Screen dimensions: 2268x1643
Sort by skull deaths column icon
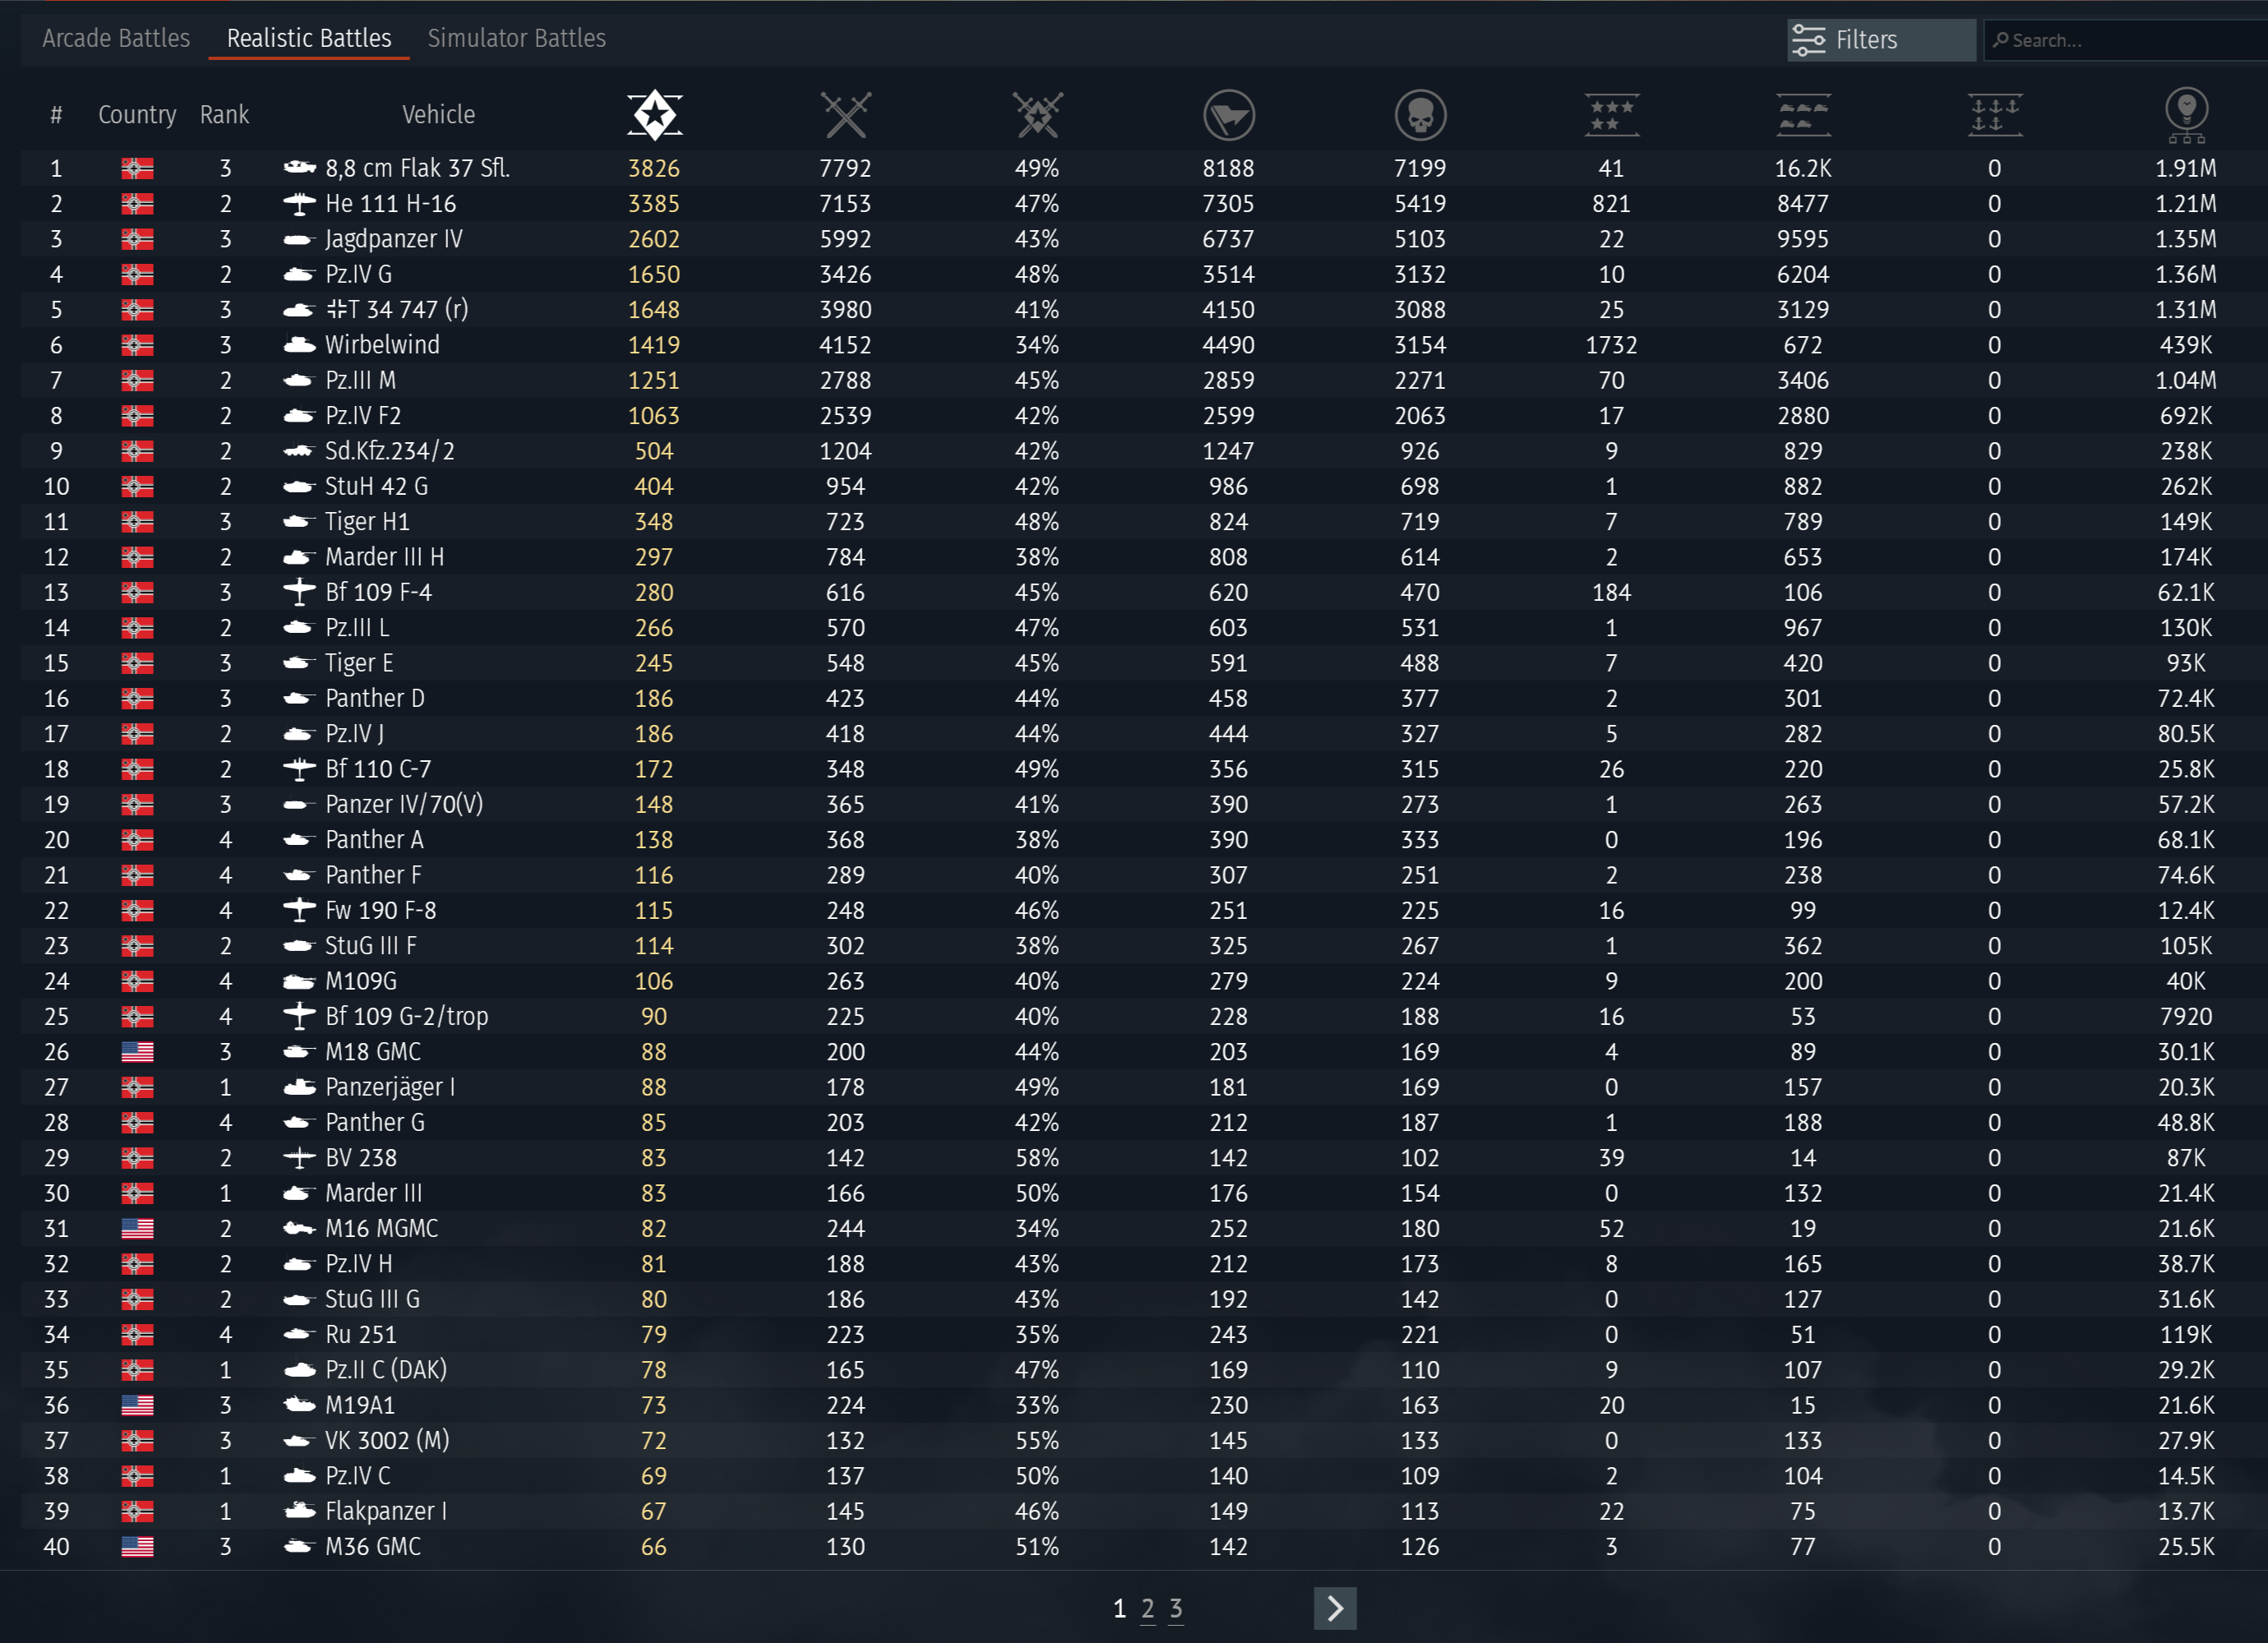point(1420,115)
